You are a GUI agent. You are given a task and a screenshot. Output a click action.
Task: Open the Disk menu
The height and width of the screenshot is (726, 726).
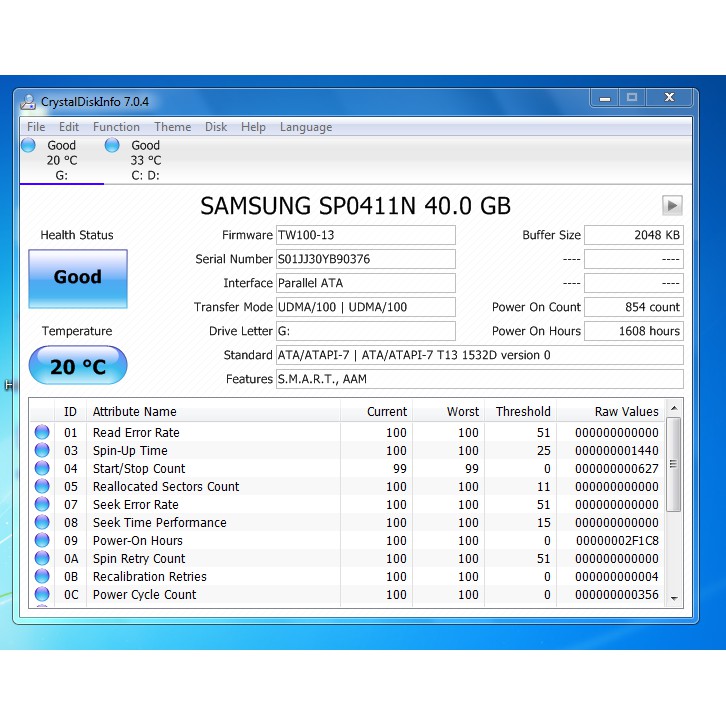(216, 127)
